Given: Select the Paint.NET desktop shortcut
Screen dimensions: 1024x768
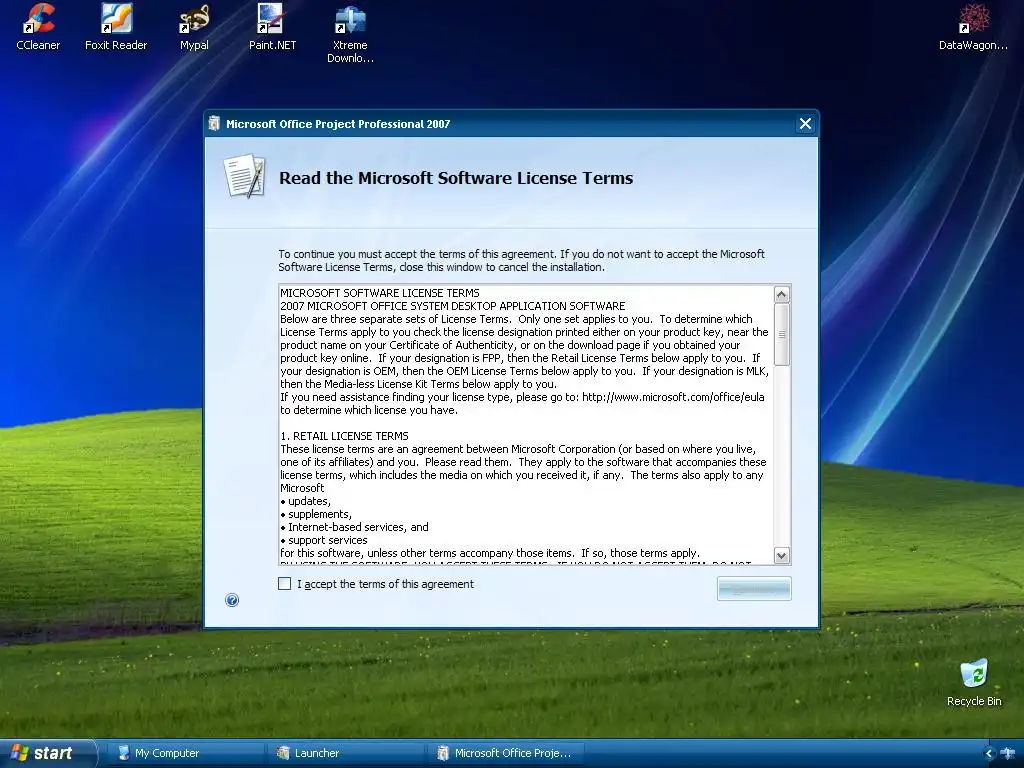Looking at the screenshot, I should 272,27.
